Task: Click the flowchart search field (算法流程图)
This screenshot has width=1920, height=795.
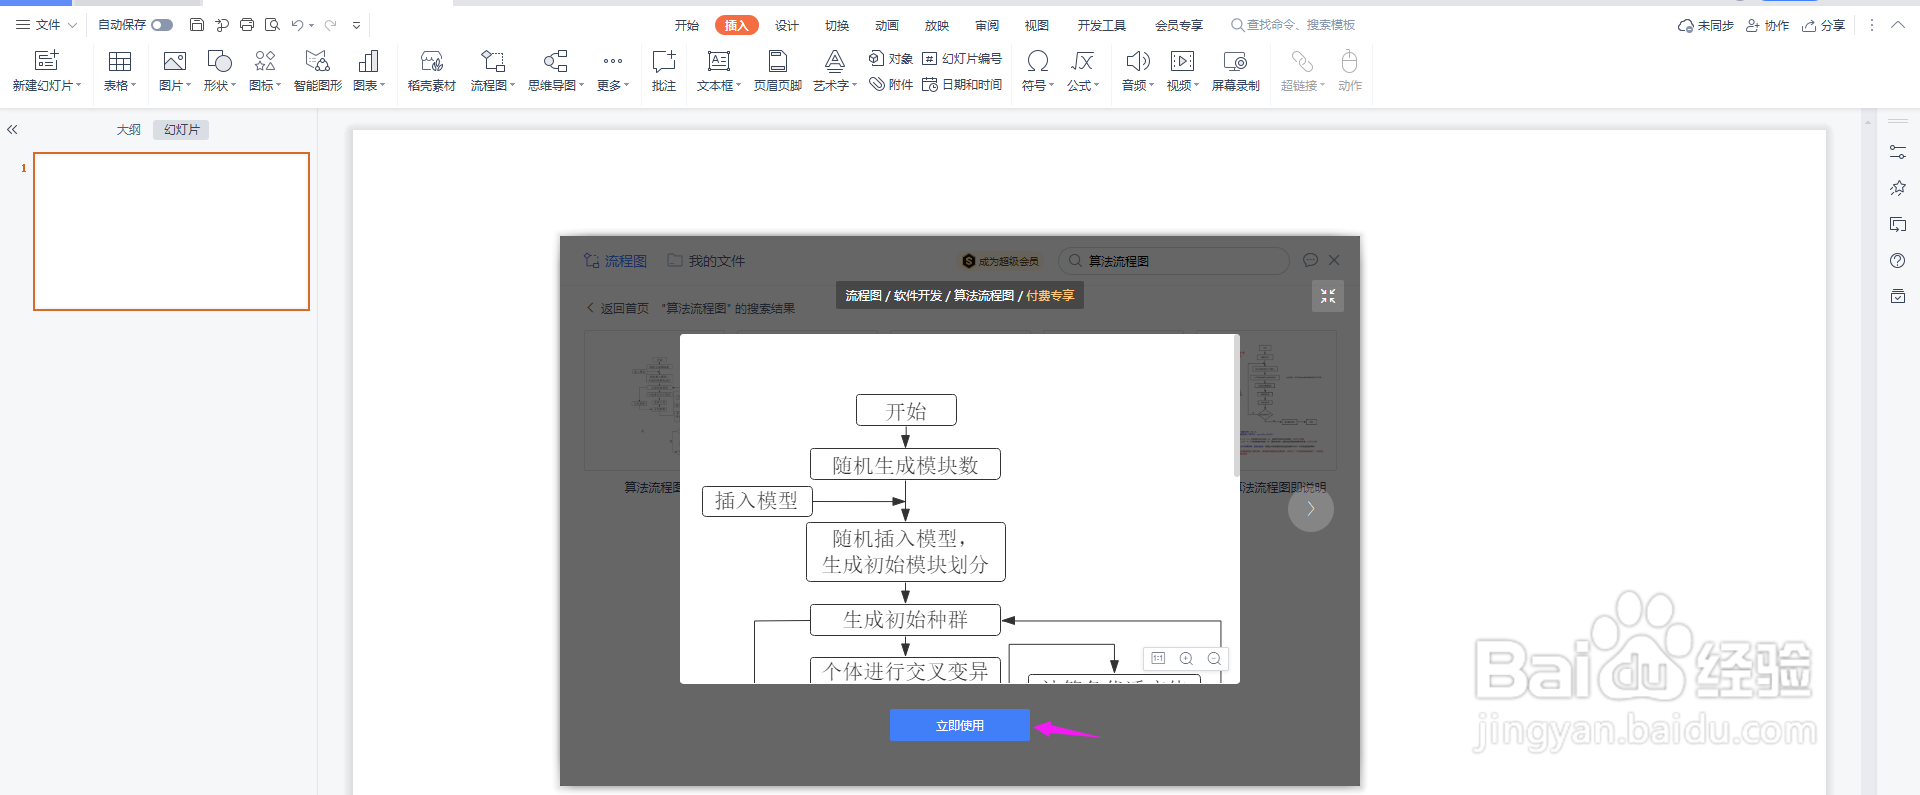Action: [1174, 261]
